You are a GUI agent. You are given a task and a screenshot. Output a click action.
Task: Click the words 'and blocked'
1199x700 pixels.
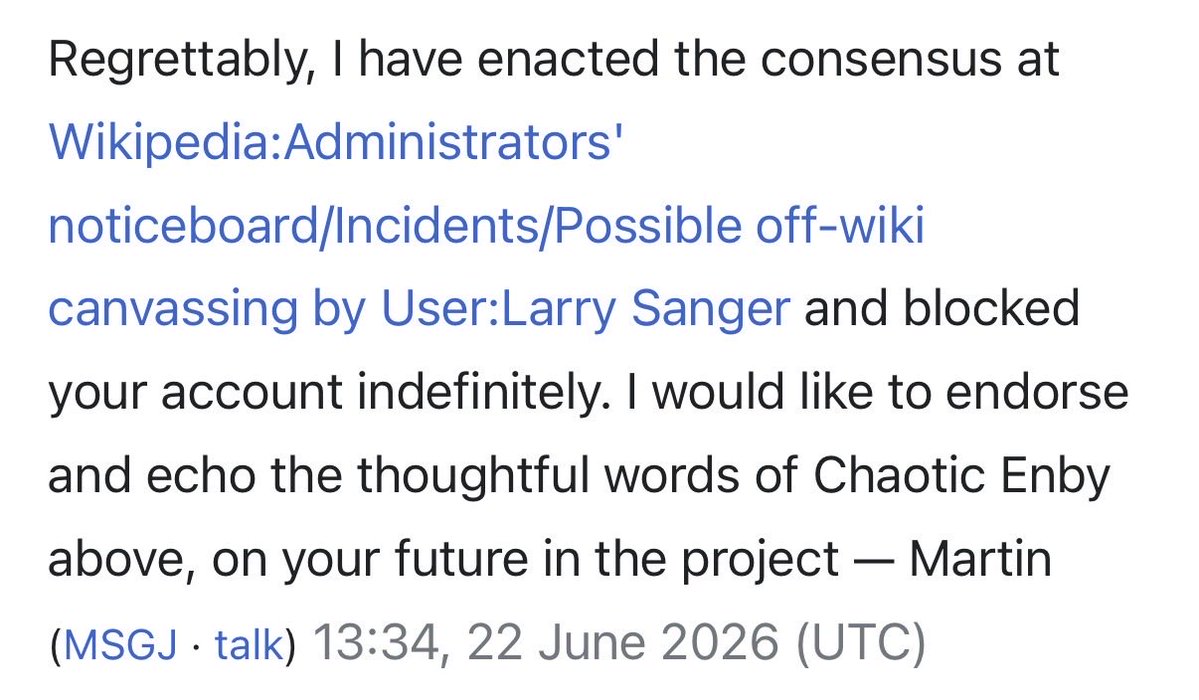click(x=941, y=309)
